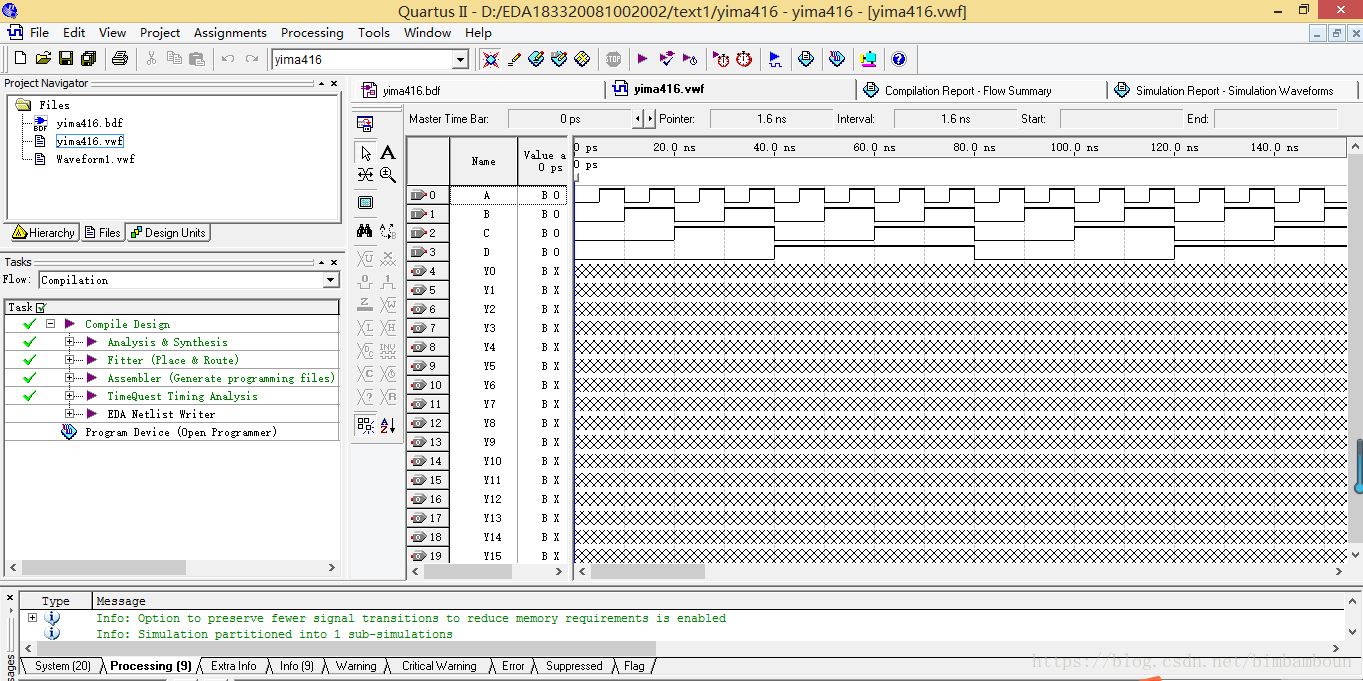Open the Assignments menu
1363x681 pixels.
230,33
